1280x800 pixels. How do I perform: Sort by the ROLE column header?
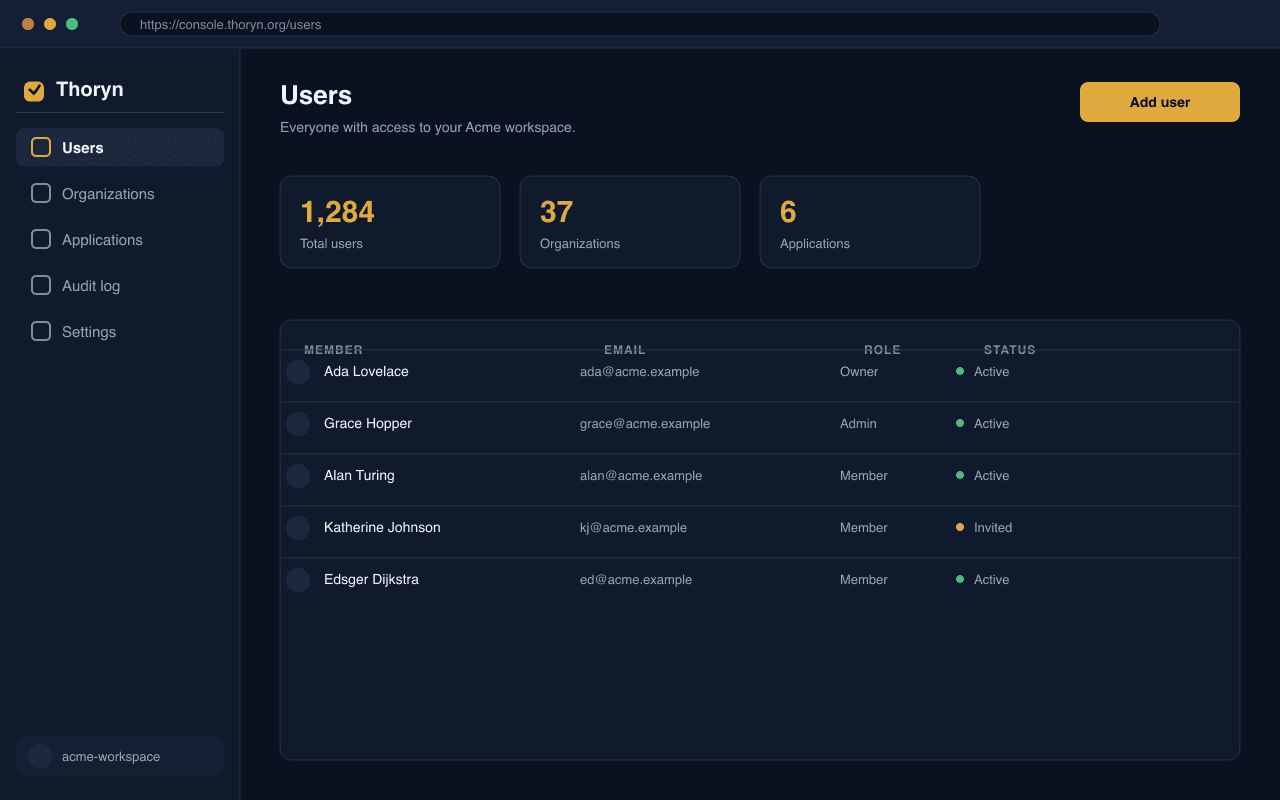(x=883, y=350)
